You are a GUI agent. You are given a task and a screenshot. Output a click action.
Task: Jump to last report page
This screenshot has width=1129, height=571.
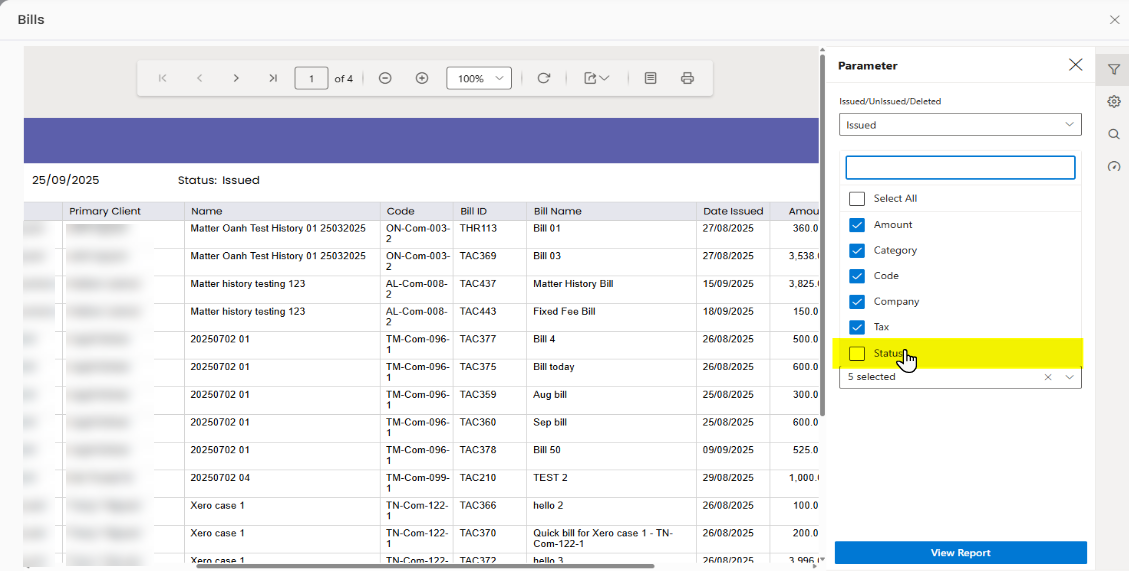coord(272,78)
